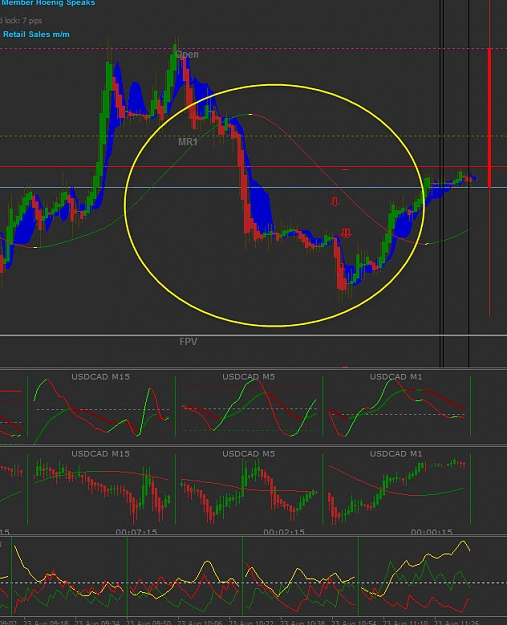
Task: Click the USDCAD M15 oscillator panel title
Action: coord(100,377)
